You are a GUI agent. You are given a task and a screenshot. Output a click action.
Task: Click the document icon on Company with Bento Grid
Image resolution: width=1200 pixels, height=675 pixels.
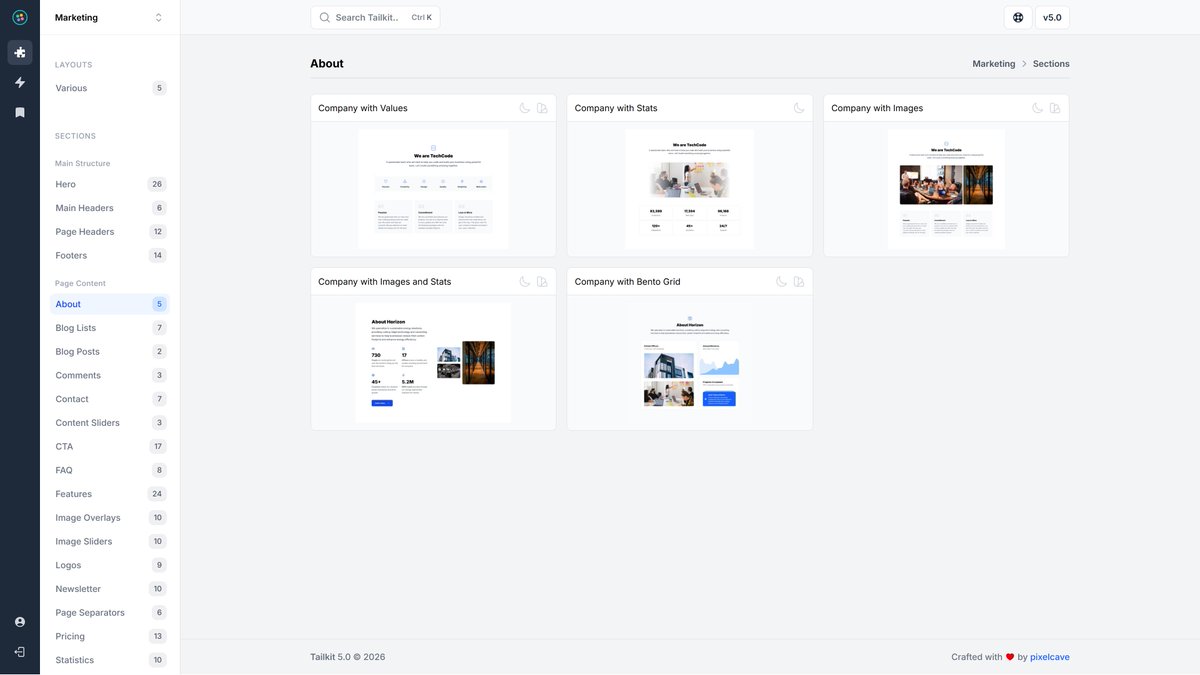pos(799,282)
